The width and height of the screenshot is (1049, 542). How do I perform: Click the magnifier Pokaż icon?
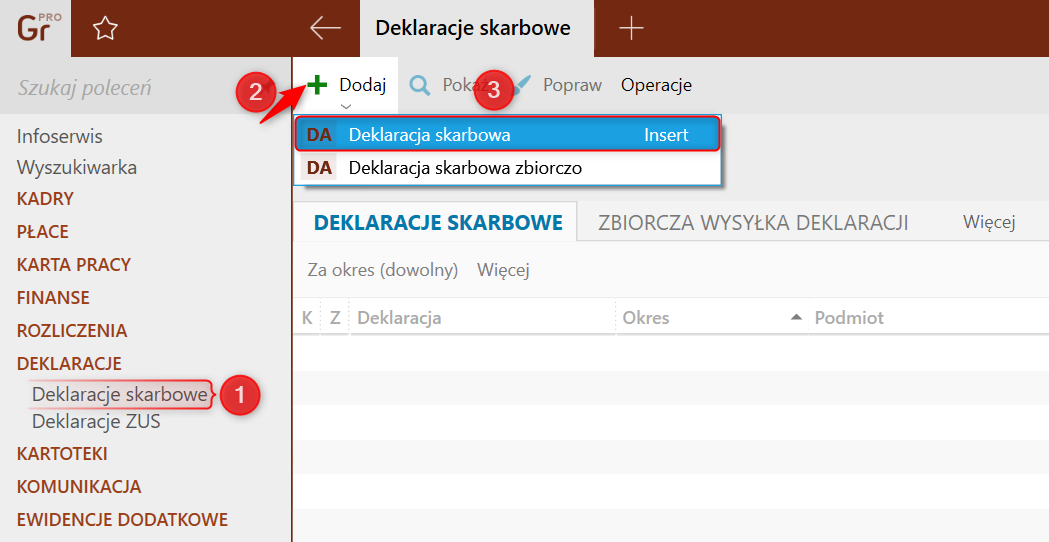pyautogui.click(x=419, y=86)
